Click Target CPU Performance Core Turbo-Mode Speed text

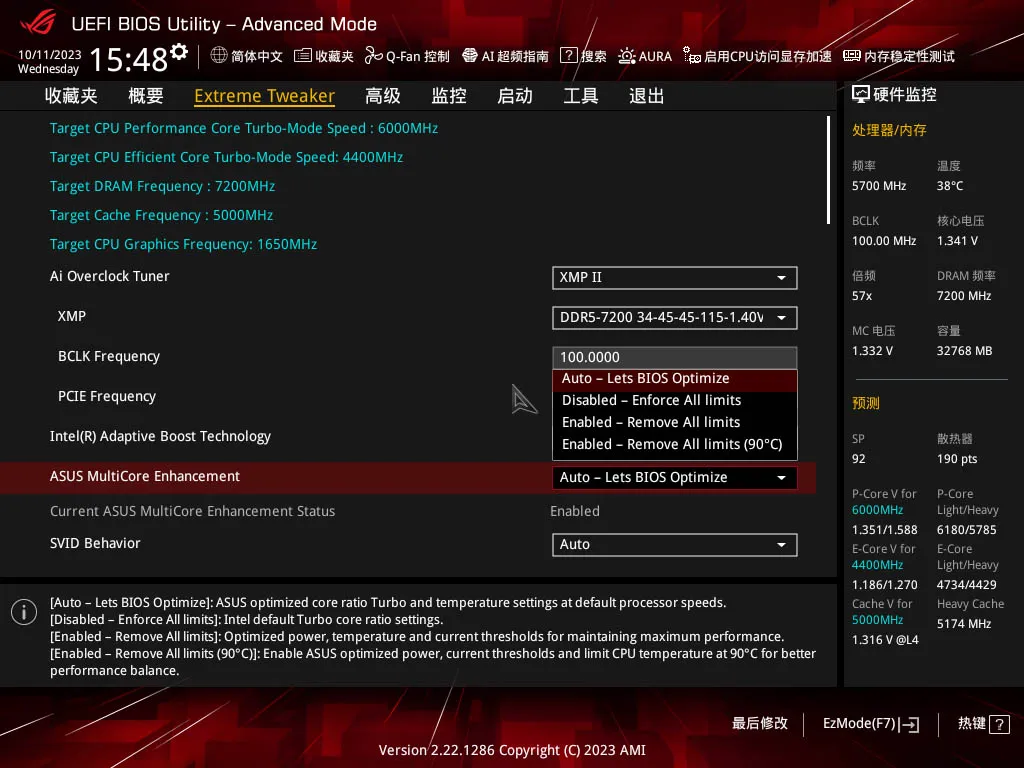[x=244, y=128]
